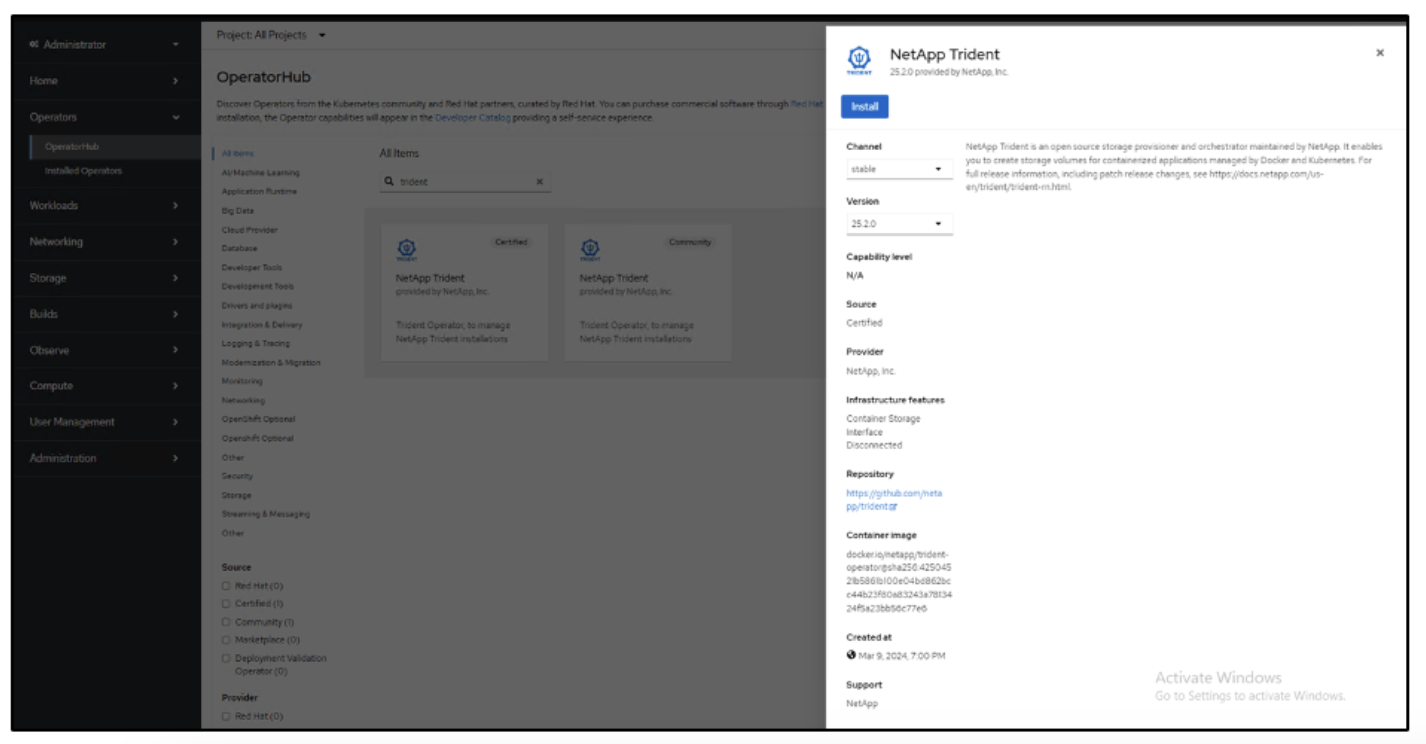The image size is (1426, 744).
Task: Select Networking in the category filter list
Action: click(243, 401)
